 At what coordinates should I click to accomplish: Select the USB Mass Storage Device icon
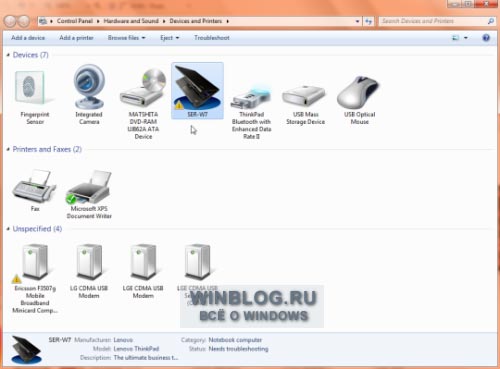pos(303,95)
